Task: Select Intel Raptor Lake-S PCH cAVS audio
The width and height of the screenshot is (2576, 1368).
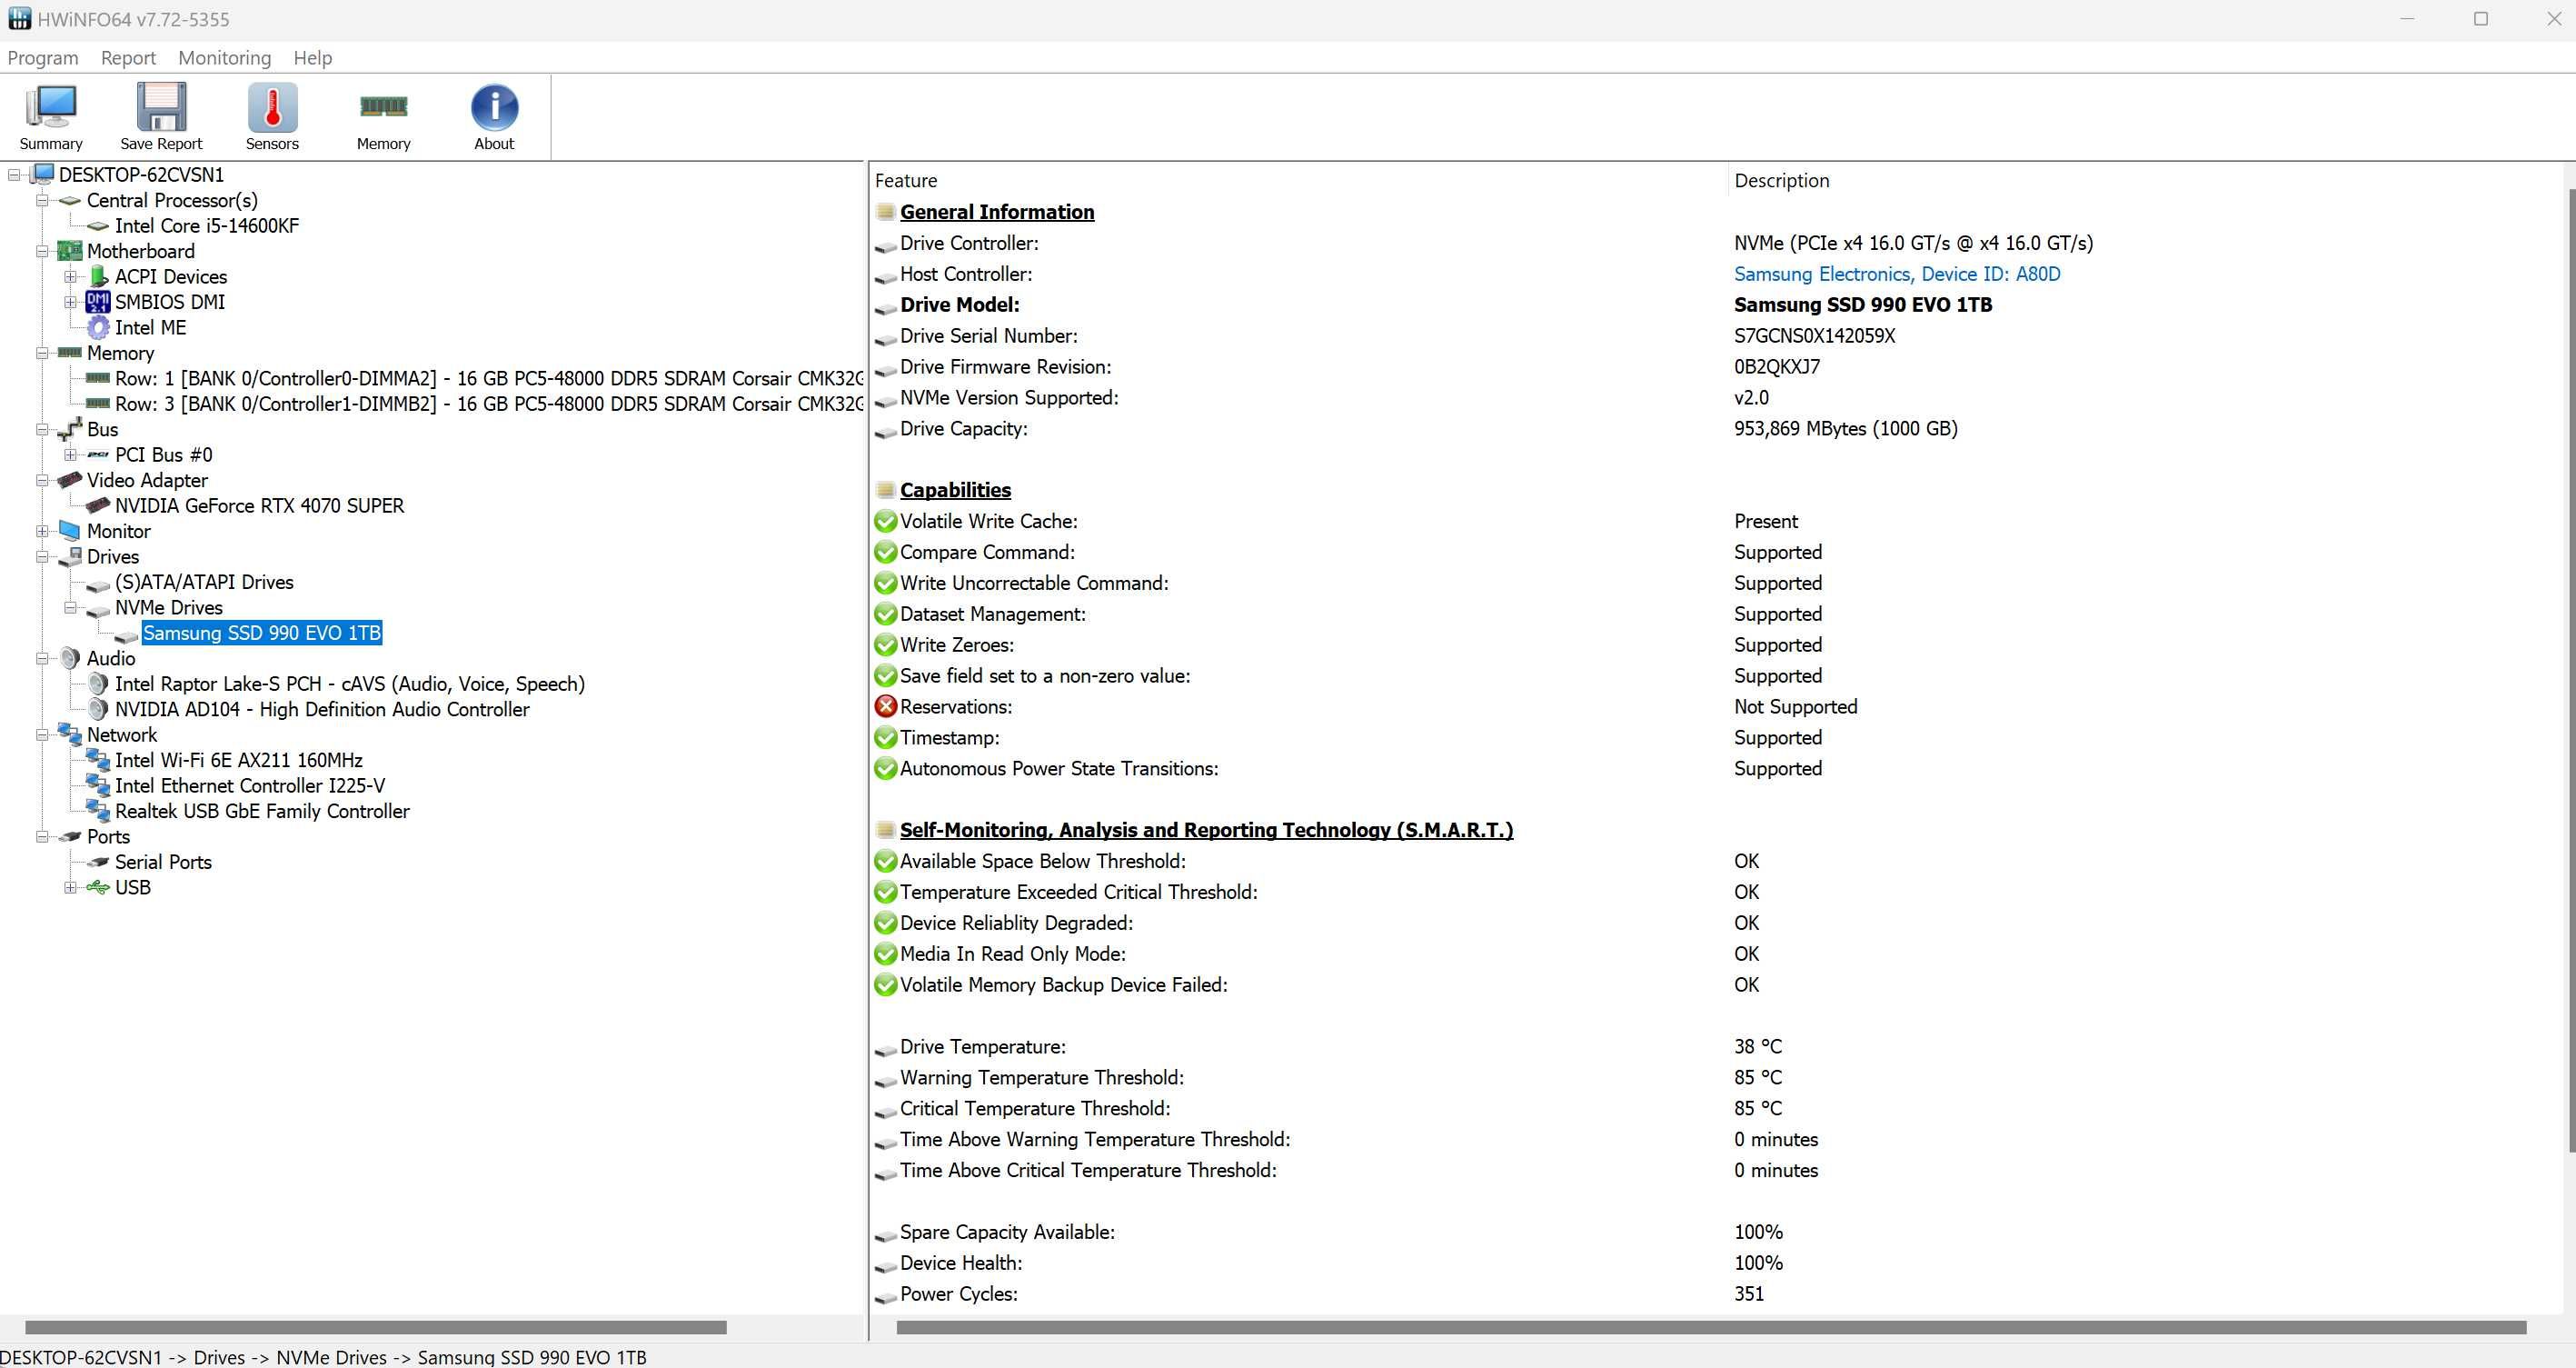Action: click(x=349, y=684)
